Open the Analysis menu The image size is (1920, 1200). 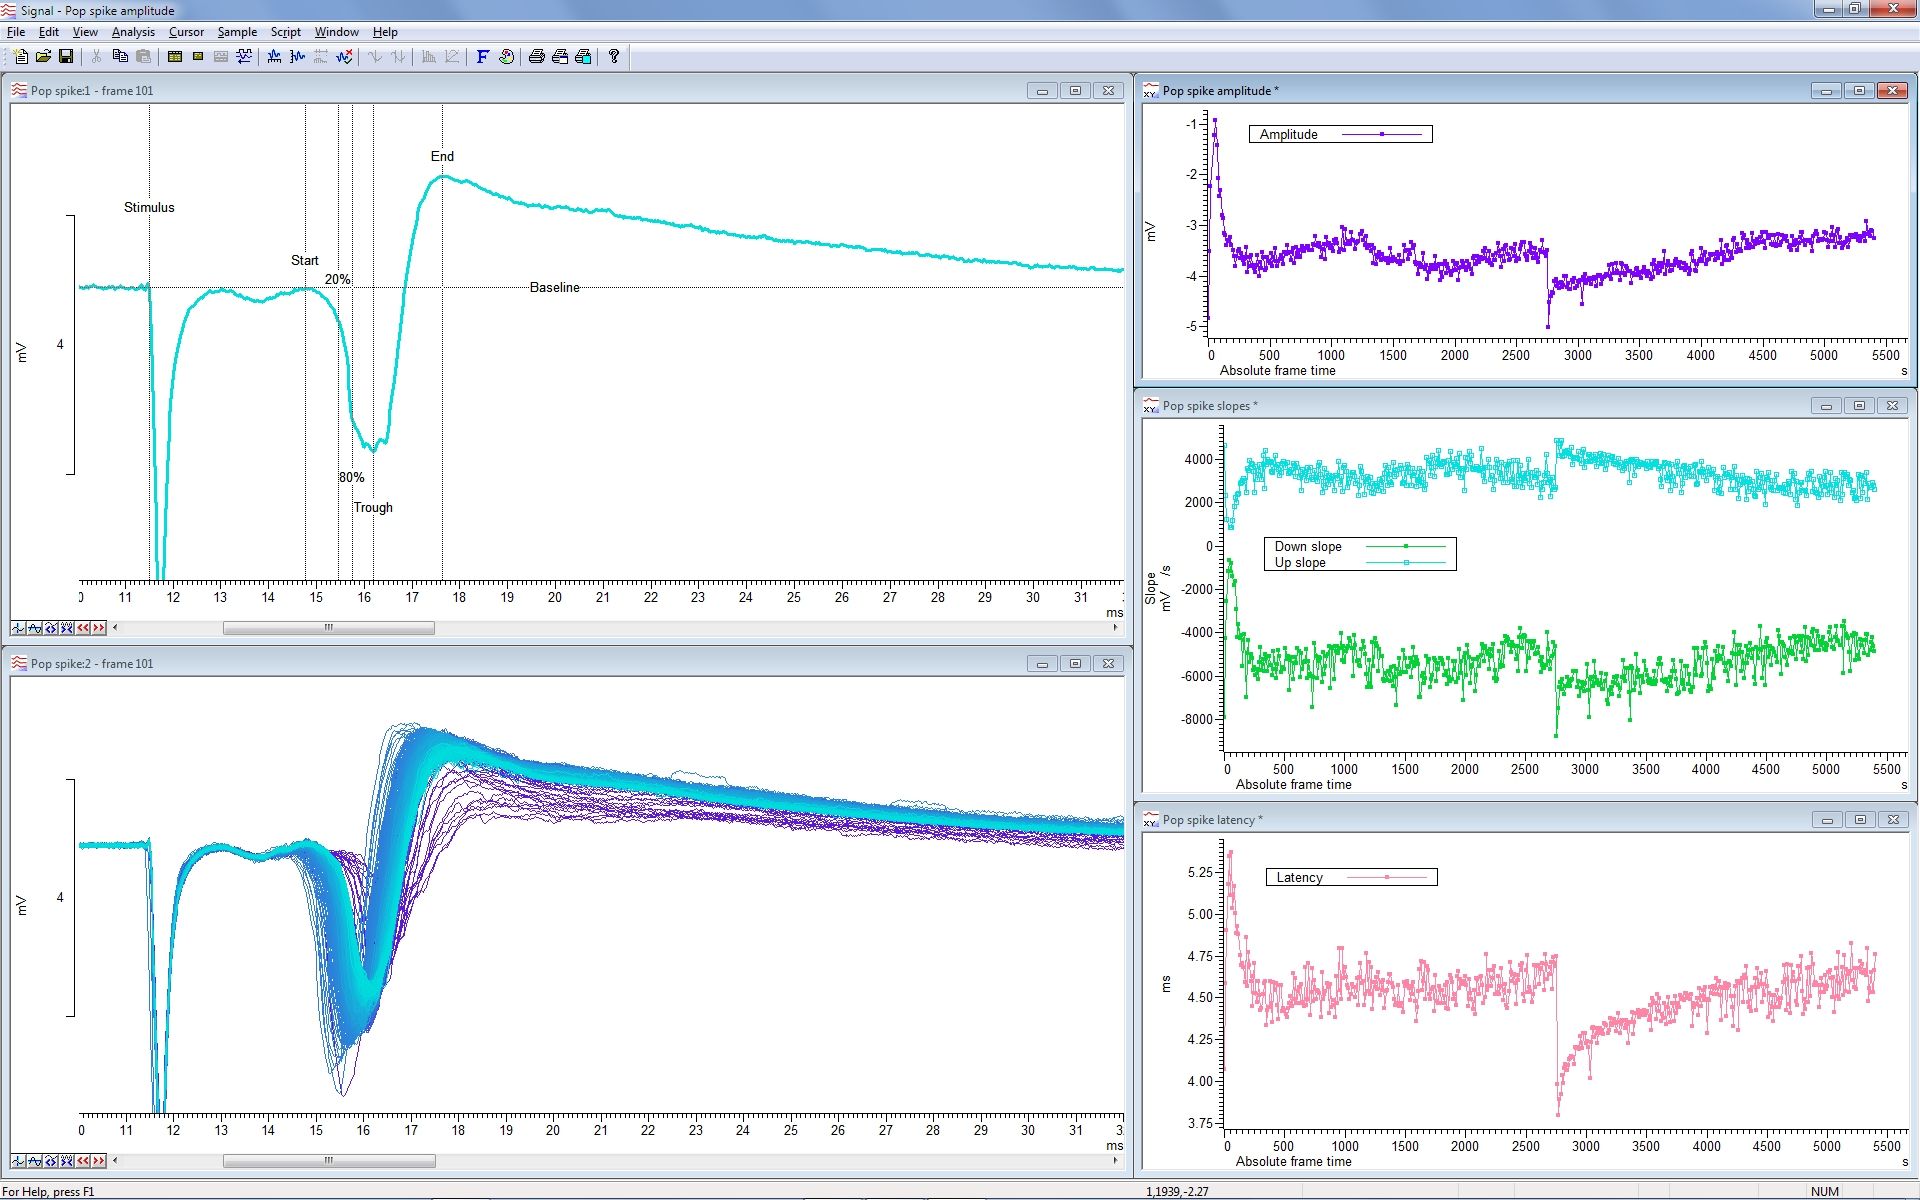point(133,32)
